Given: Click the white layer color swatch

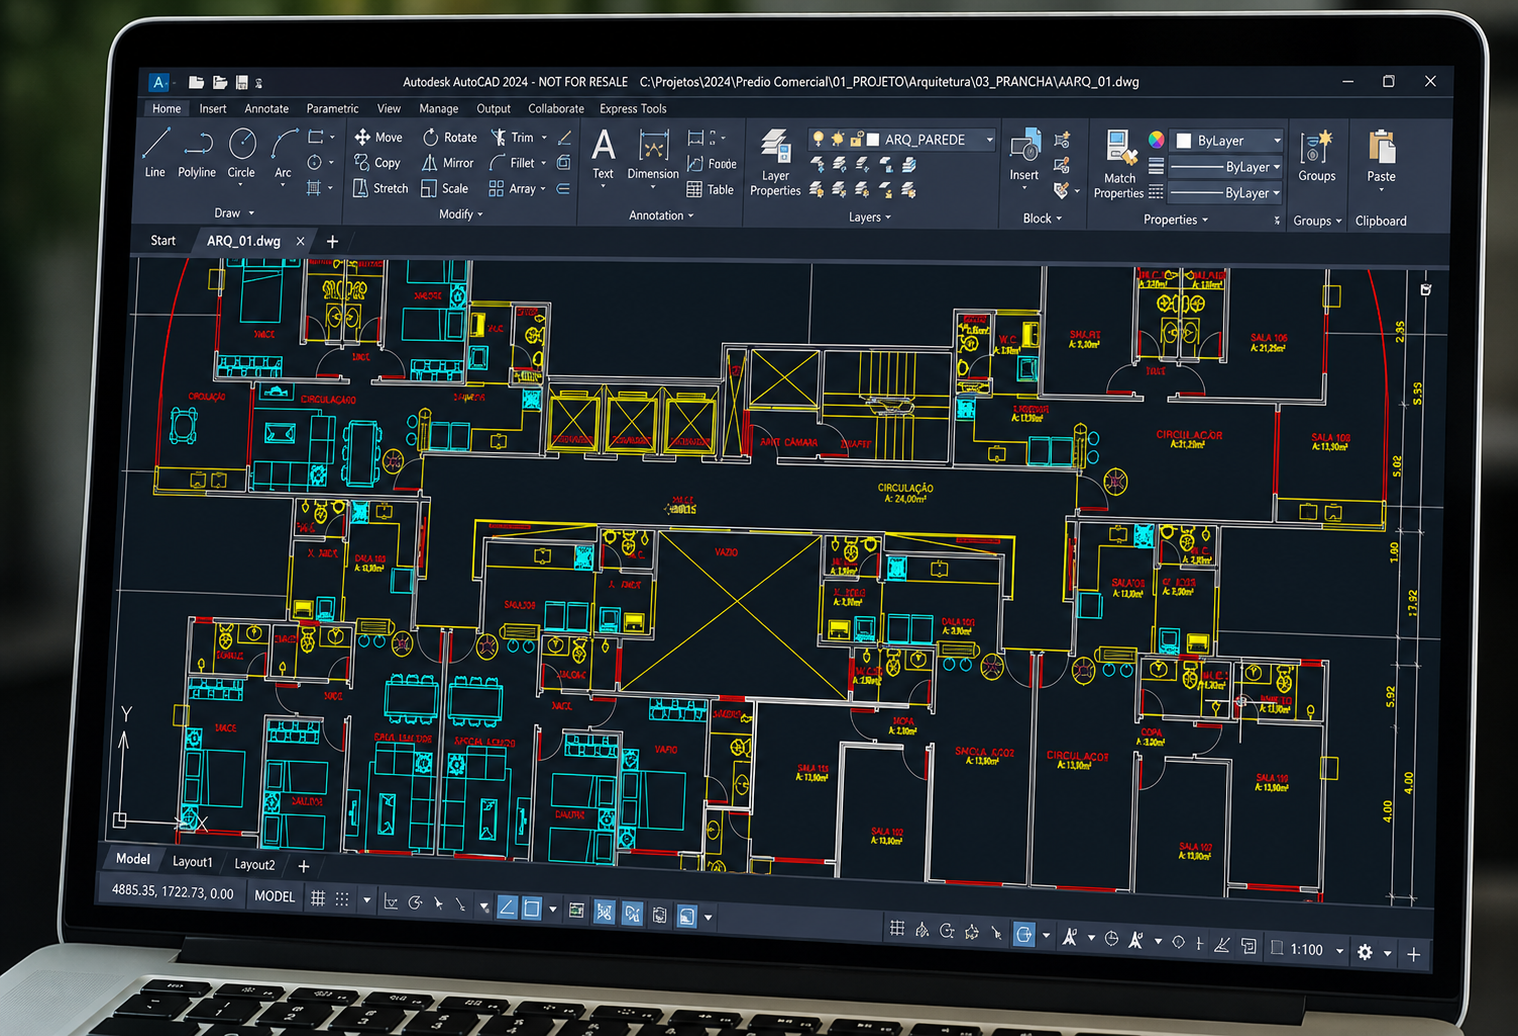Looking at the screenshot, I should (x=872, y=140).
